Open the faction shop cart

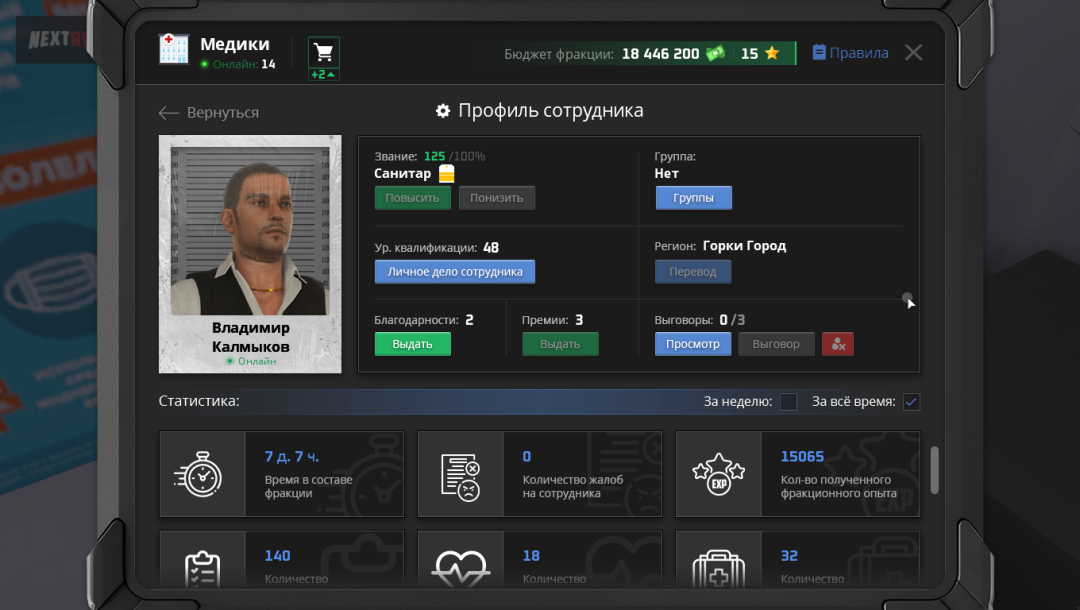[322, 52]
